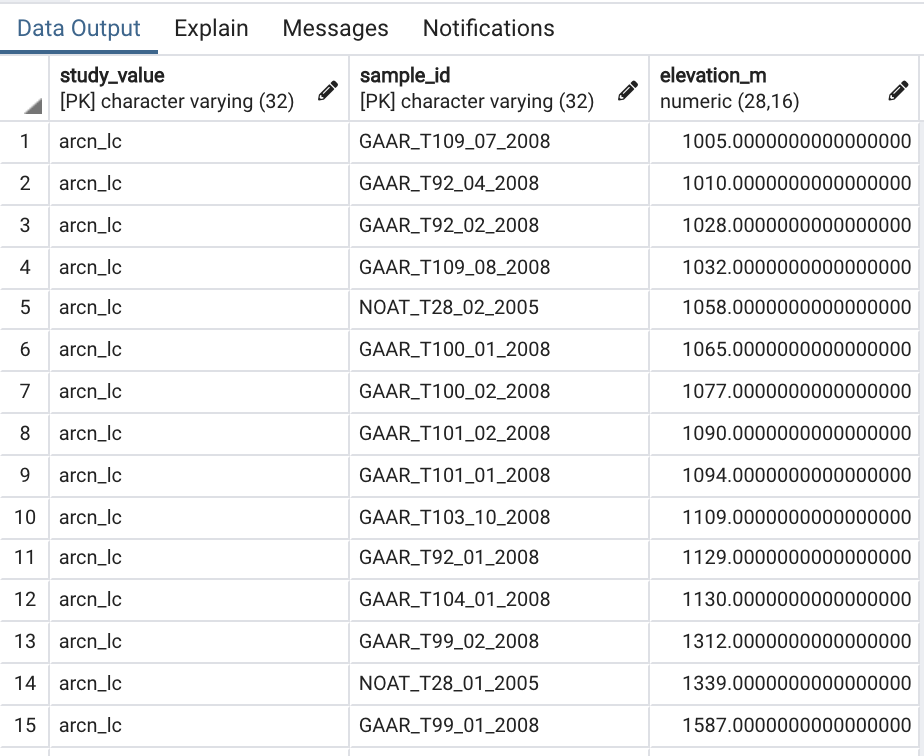Click the NOAT_T28_02_2005 sample_id cell
The width and height of the screenshot is (924, 756).
point(449,307)
